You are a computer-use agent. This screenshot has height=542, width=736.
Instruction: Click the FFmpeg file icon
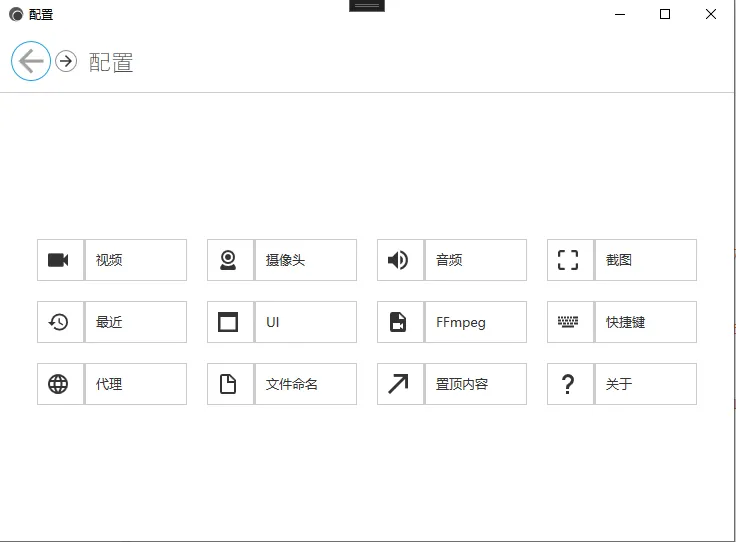tap(398, 322)
